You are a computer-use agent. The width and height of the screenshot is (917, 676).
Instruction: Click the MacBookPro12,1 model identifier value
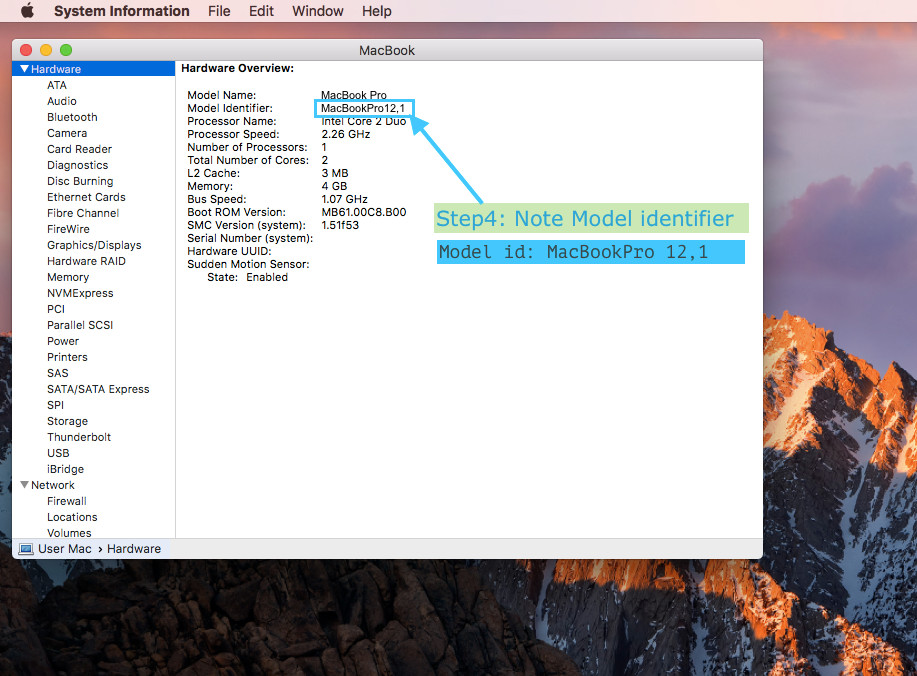[363, 108]
